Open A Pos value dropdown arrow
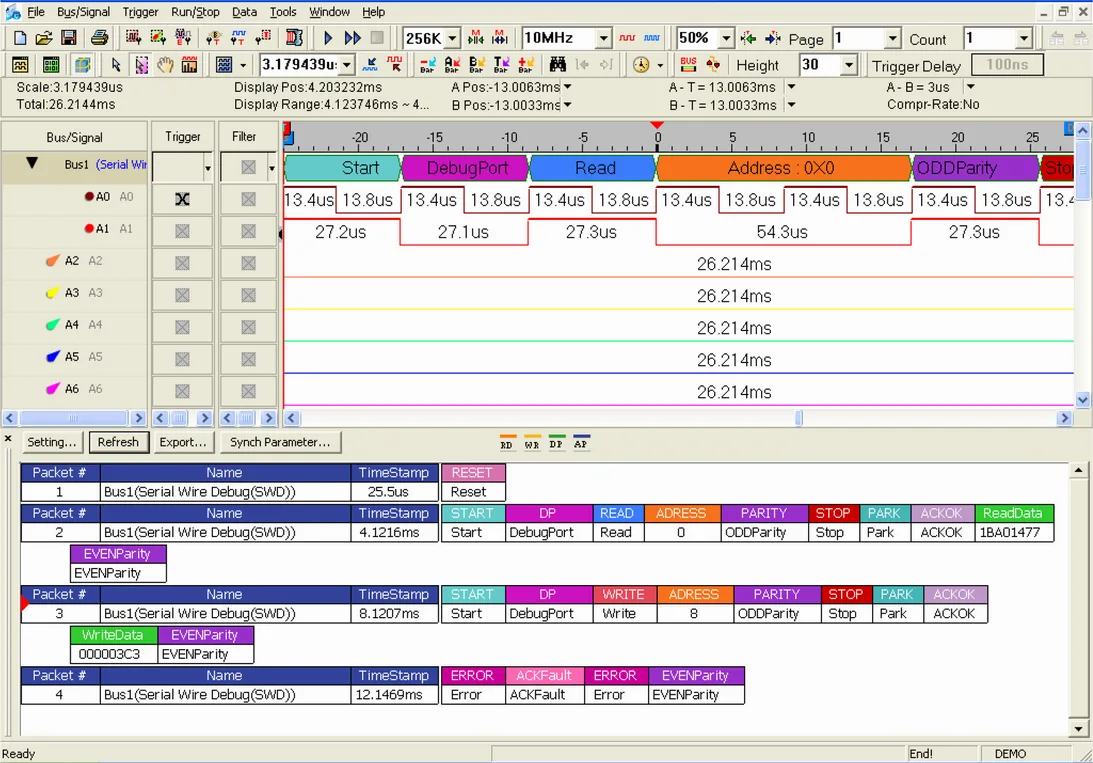This screenshot has height=763, width=1093. (x=567, y=87)
